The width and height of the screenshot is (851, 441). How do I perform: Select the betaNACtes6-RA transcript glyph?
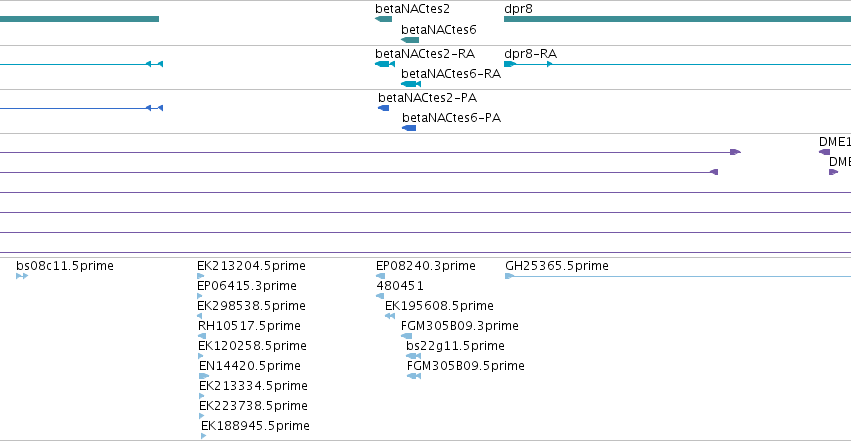point(411,84)
